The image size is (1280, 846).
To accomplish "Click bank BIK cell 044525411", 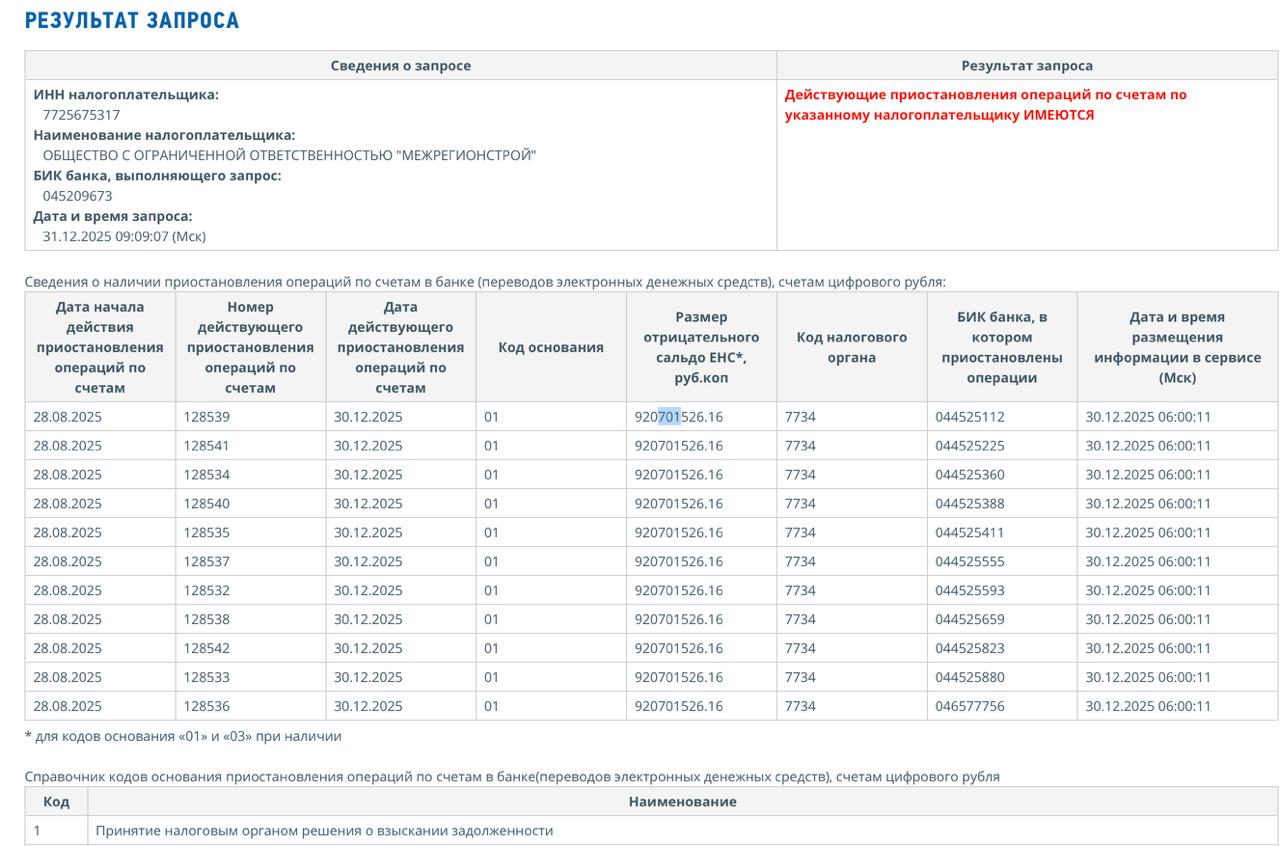I will 969,533.
